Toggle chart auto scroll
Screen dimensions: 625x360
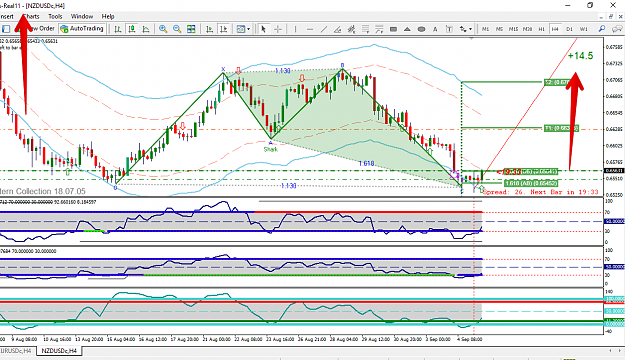coord(209,29)
